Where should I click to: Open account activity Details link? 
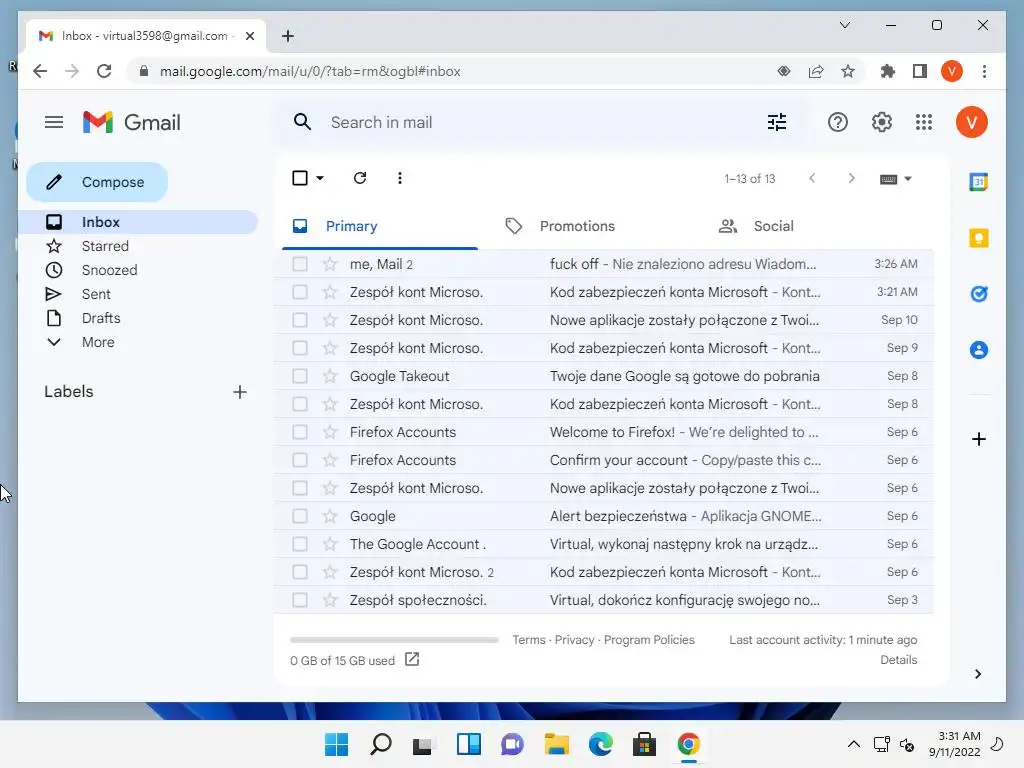point(898,660)
